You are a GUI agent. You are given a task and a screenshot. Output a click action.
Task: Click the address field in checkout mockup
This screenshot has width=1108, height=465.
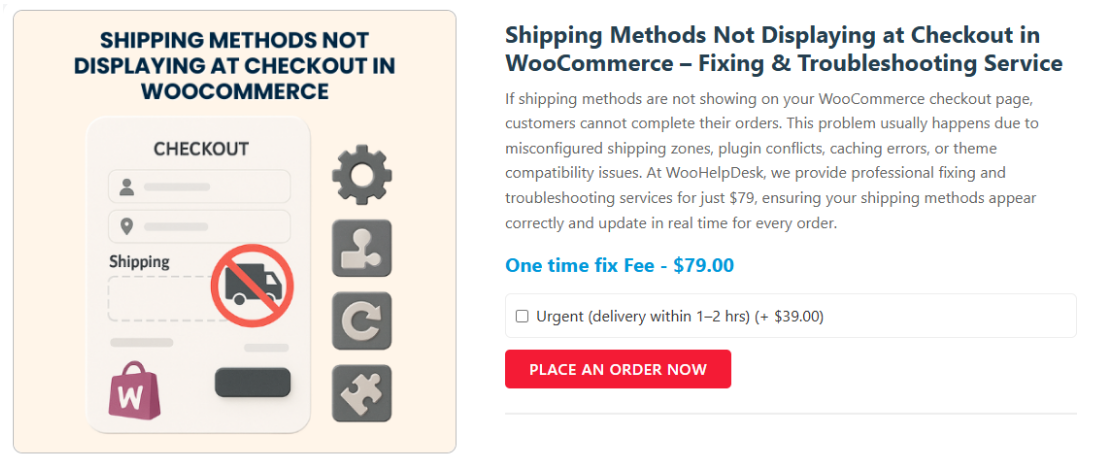point(199,226)
